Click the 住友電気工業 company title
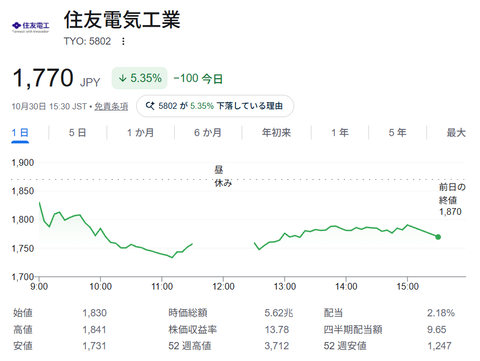 122,20
